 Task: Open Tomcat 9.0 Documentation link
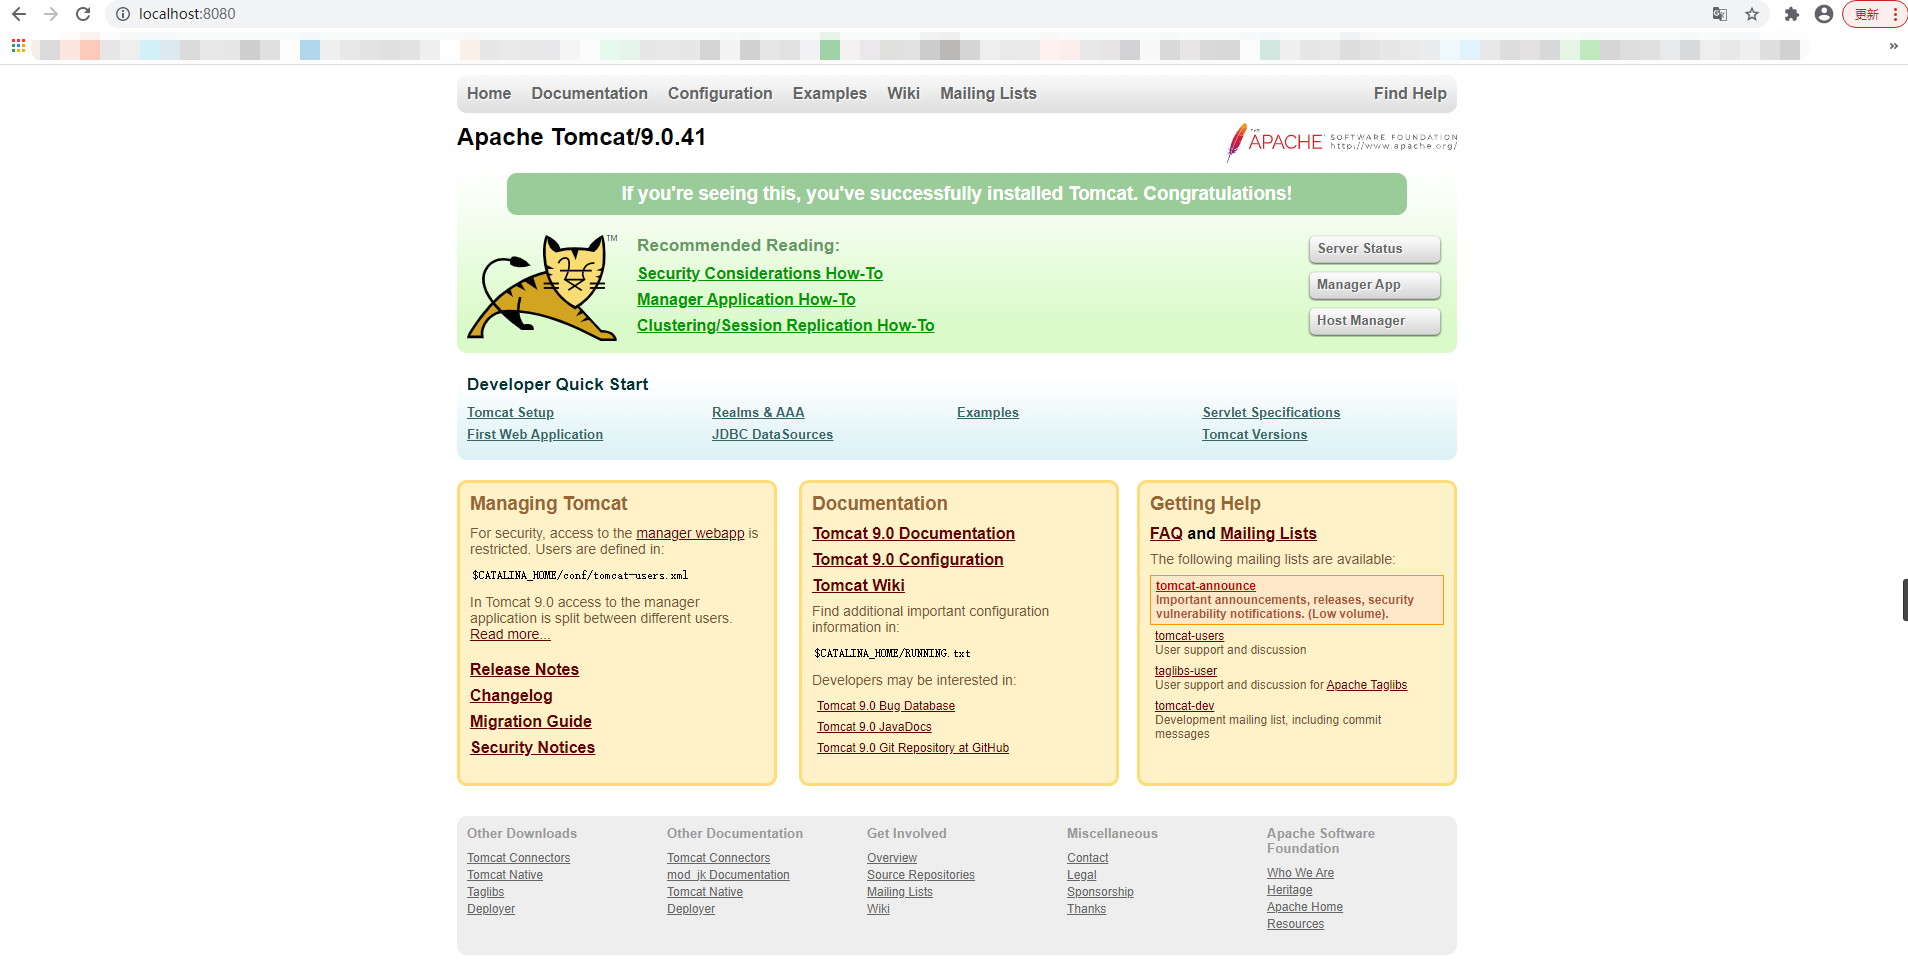click(914, 533)
